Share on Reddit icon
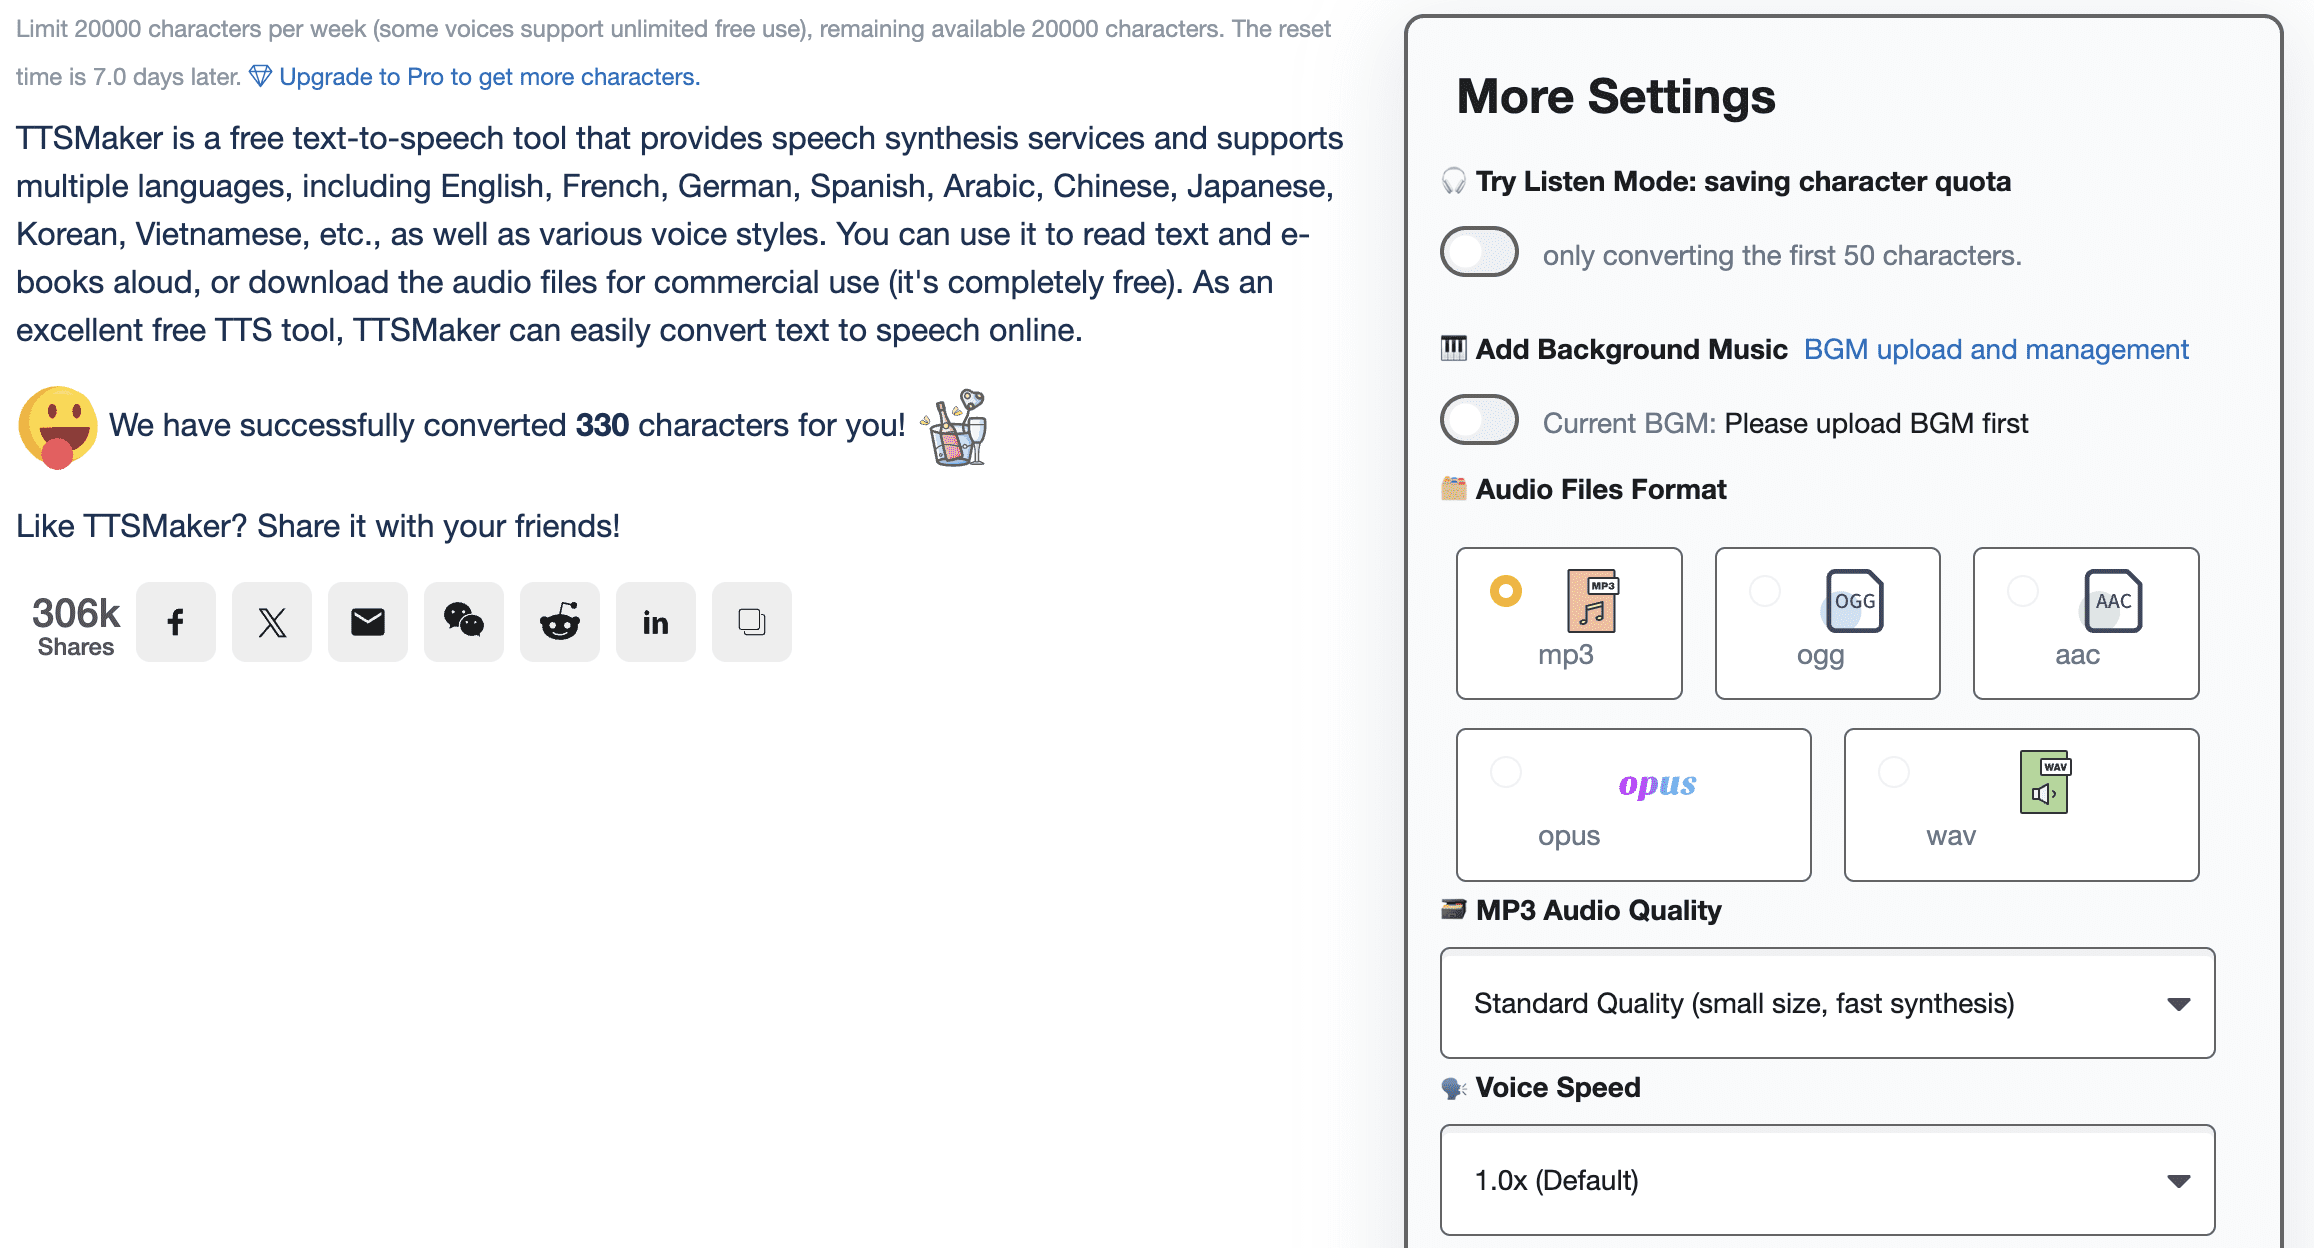The height and width of the screenshot is (1248, 2314). point(560,622)
